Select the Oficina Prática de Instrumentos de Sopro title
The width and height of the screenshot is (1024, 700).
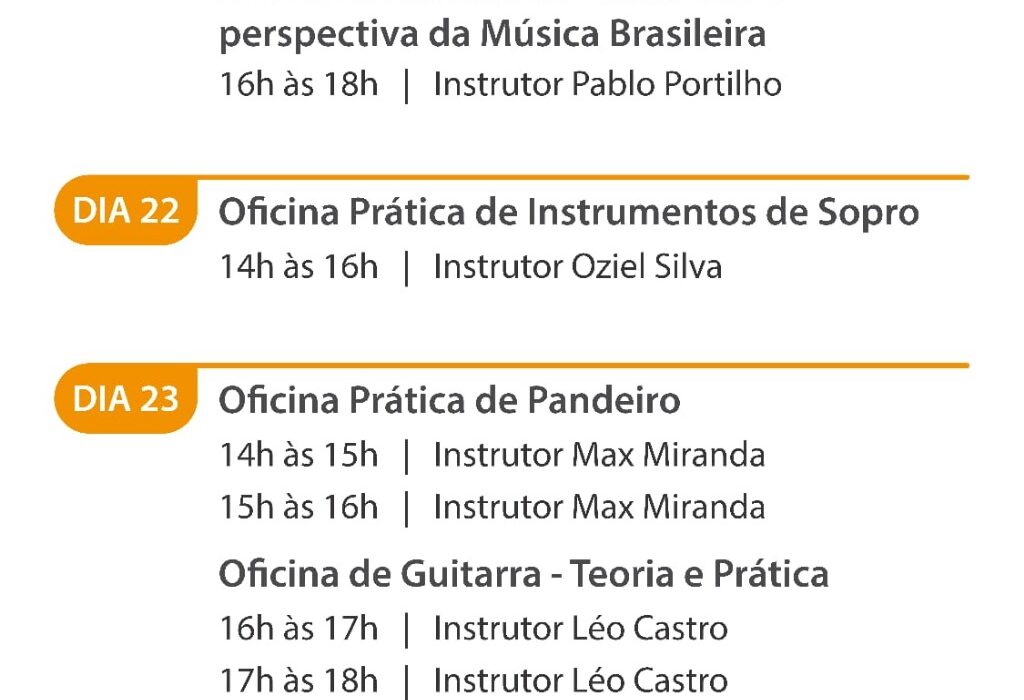568,213
